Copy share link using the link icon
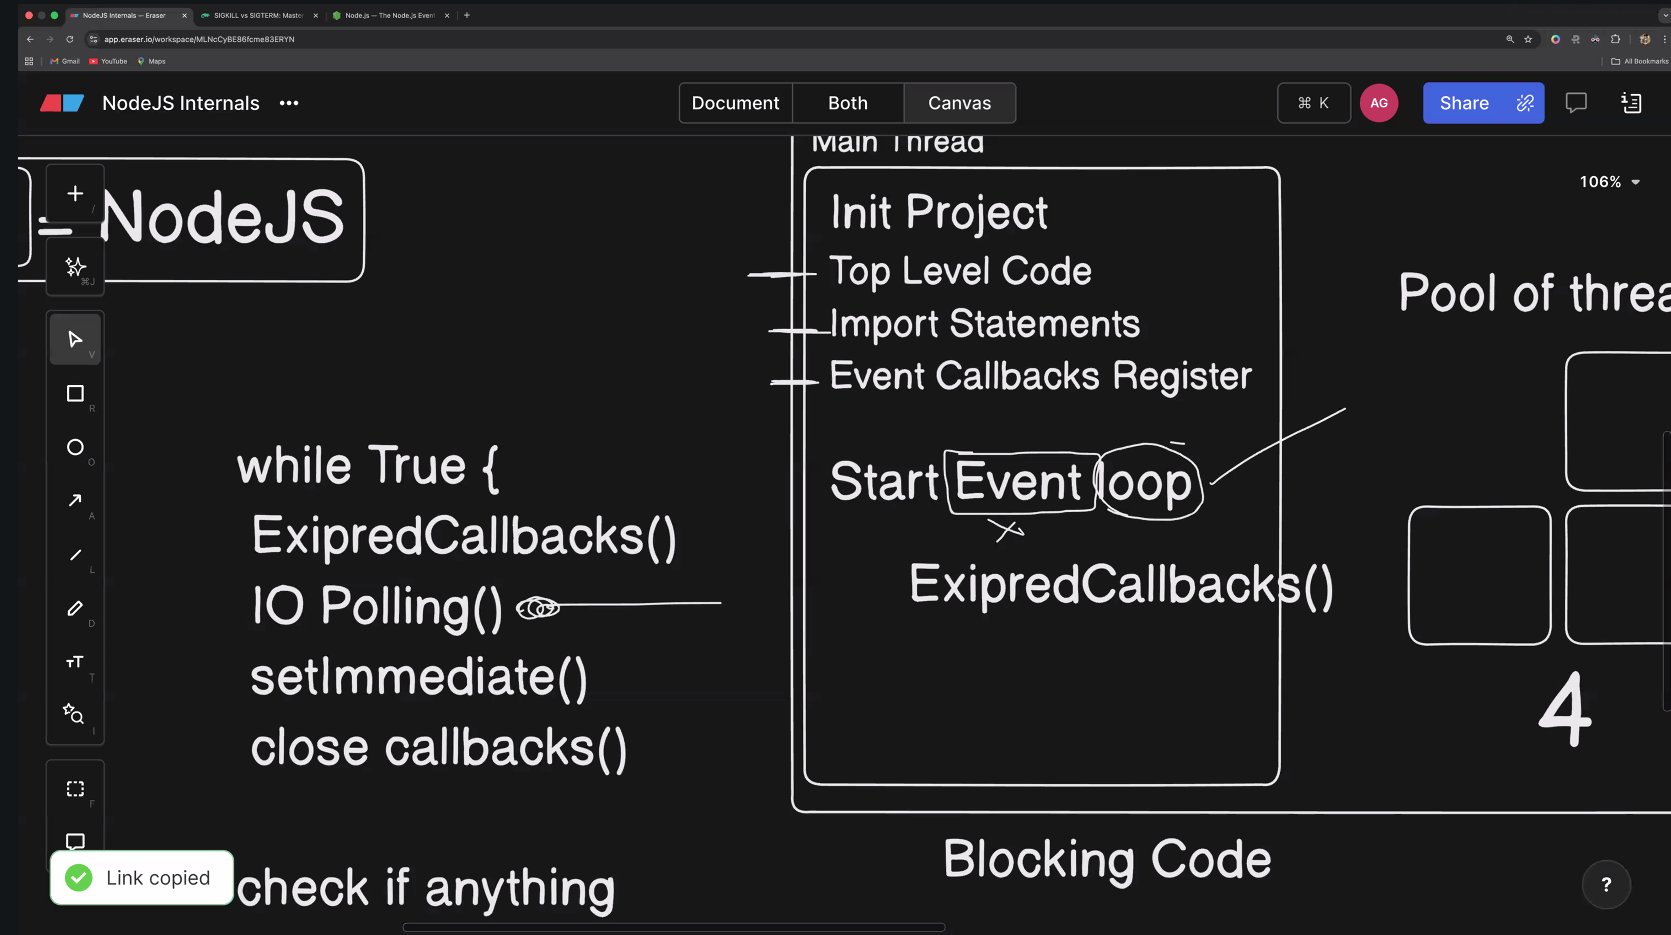1671x935 pixels. pyautogui.click(x=1525, y=103)
